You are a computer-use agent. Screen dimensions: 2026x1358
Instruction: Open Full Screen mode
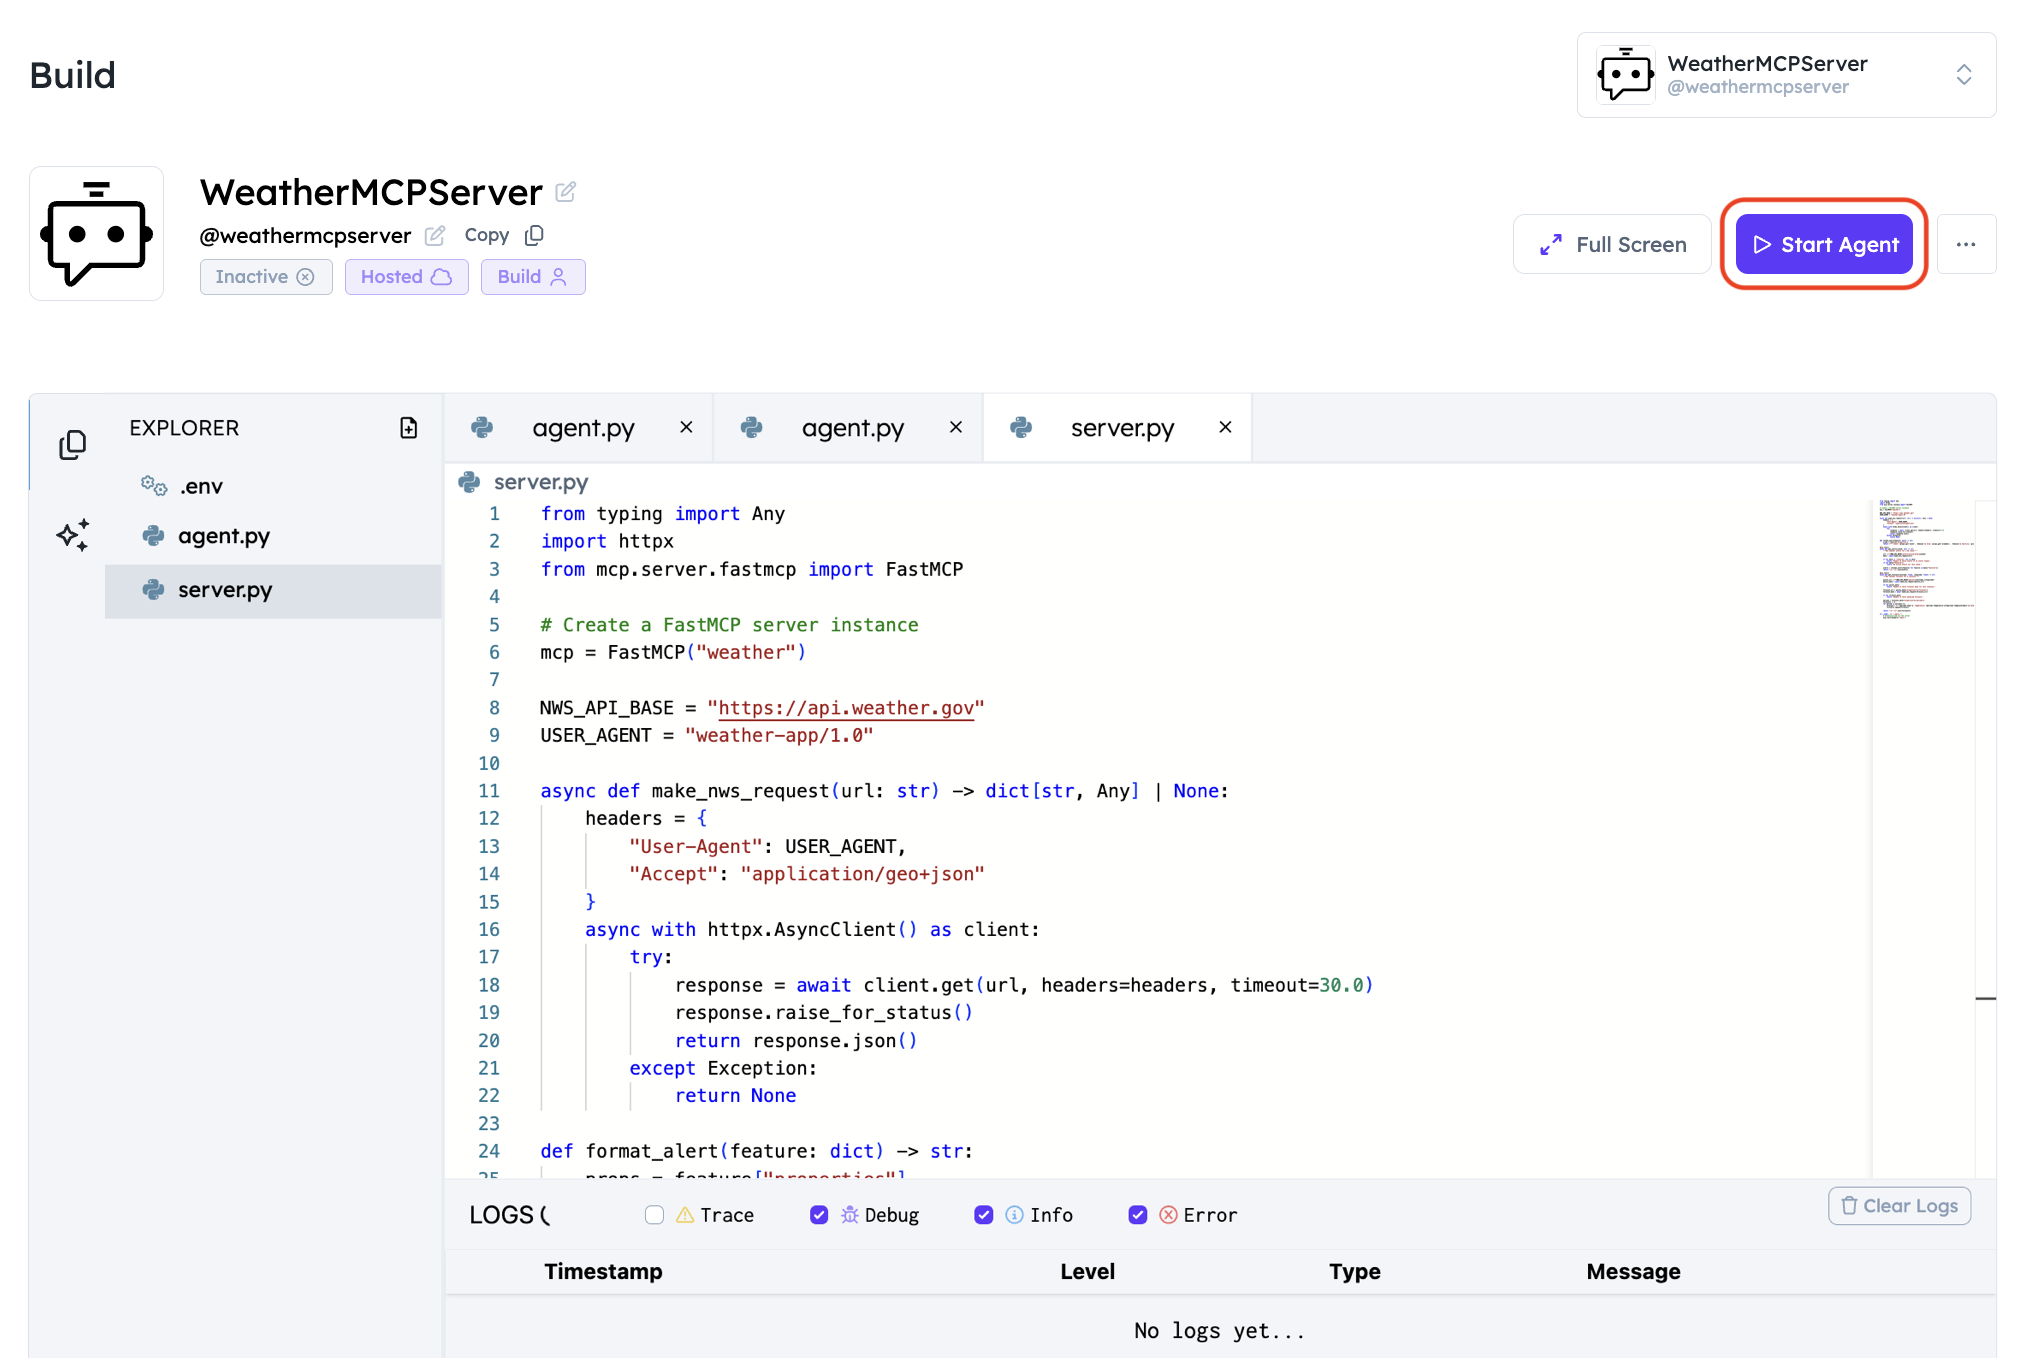coord(1612,244)
